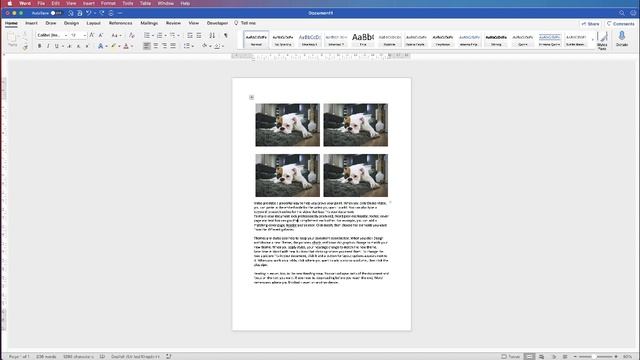Toggle Underline formatting
640x360 pixels.
(57, 46)
